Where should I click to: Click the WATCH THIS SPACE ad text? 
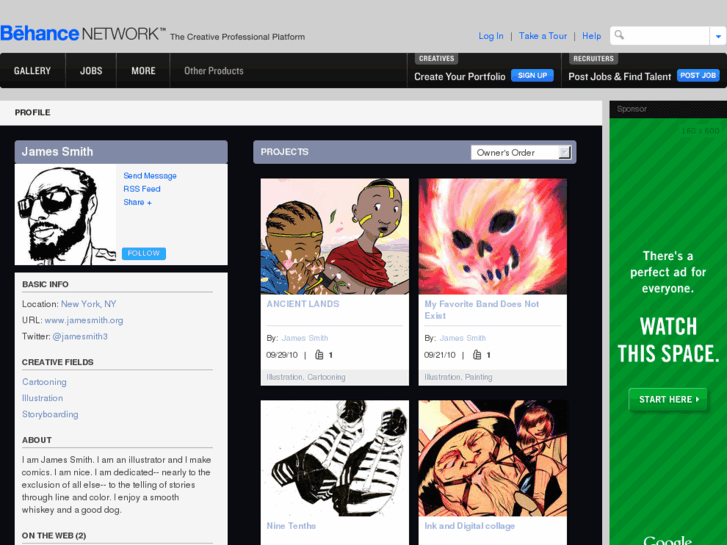point(668,340)
